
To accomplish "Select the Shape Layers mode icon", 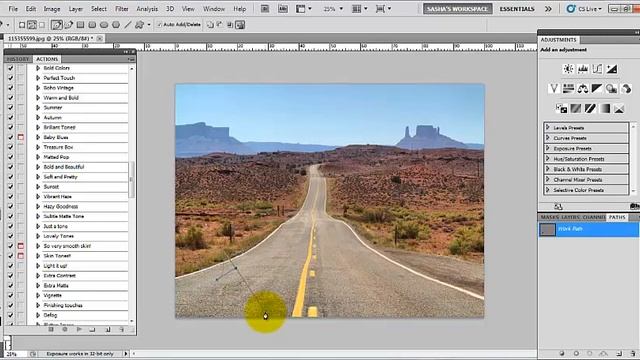I will pos(22,25).
